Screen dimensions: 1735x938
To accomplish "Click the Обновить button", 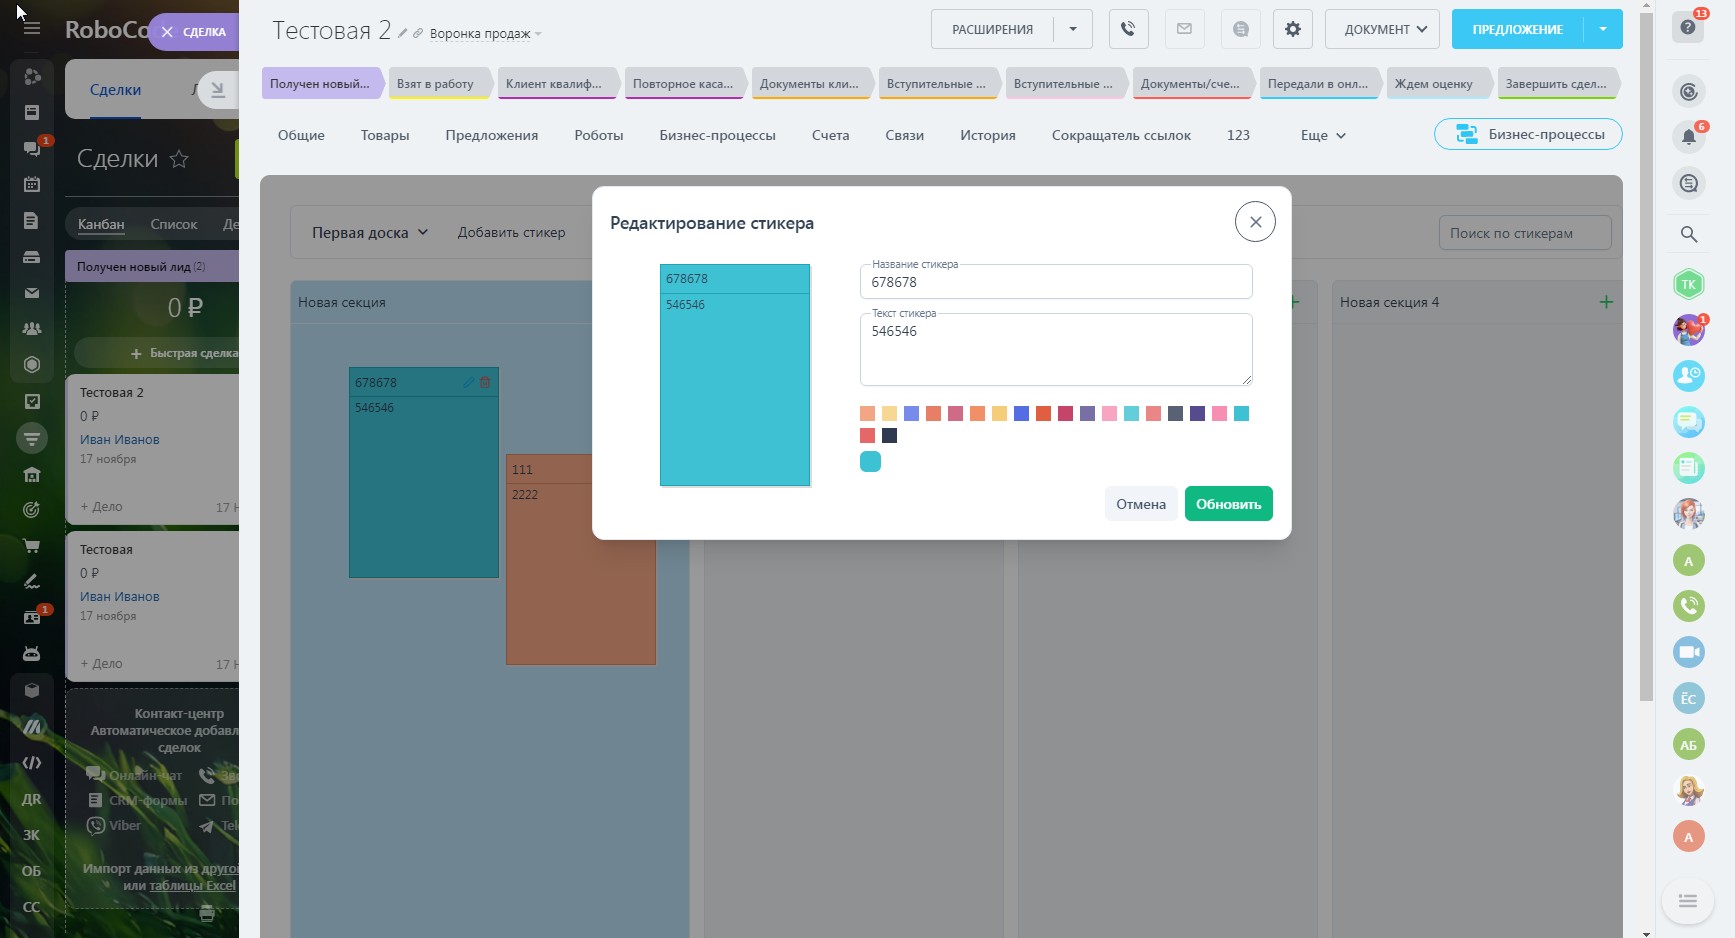I will click(1229, 504).
